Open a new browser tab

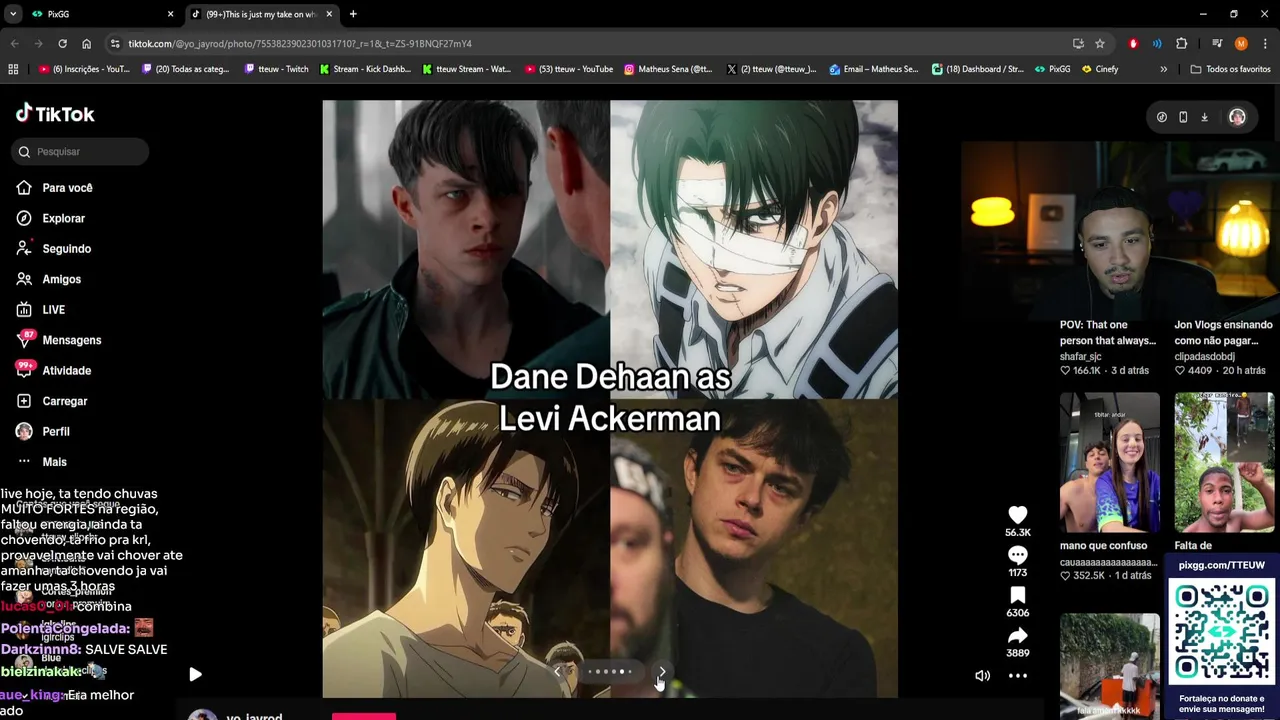coord(353,14)
